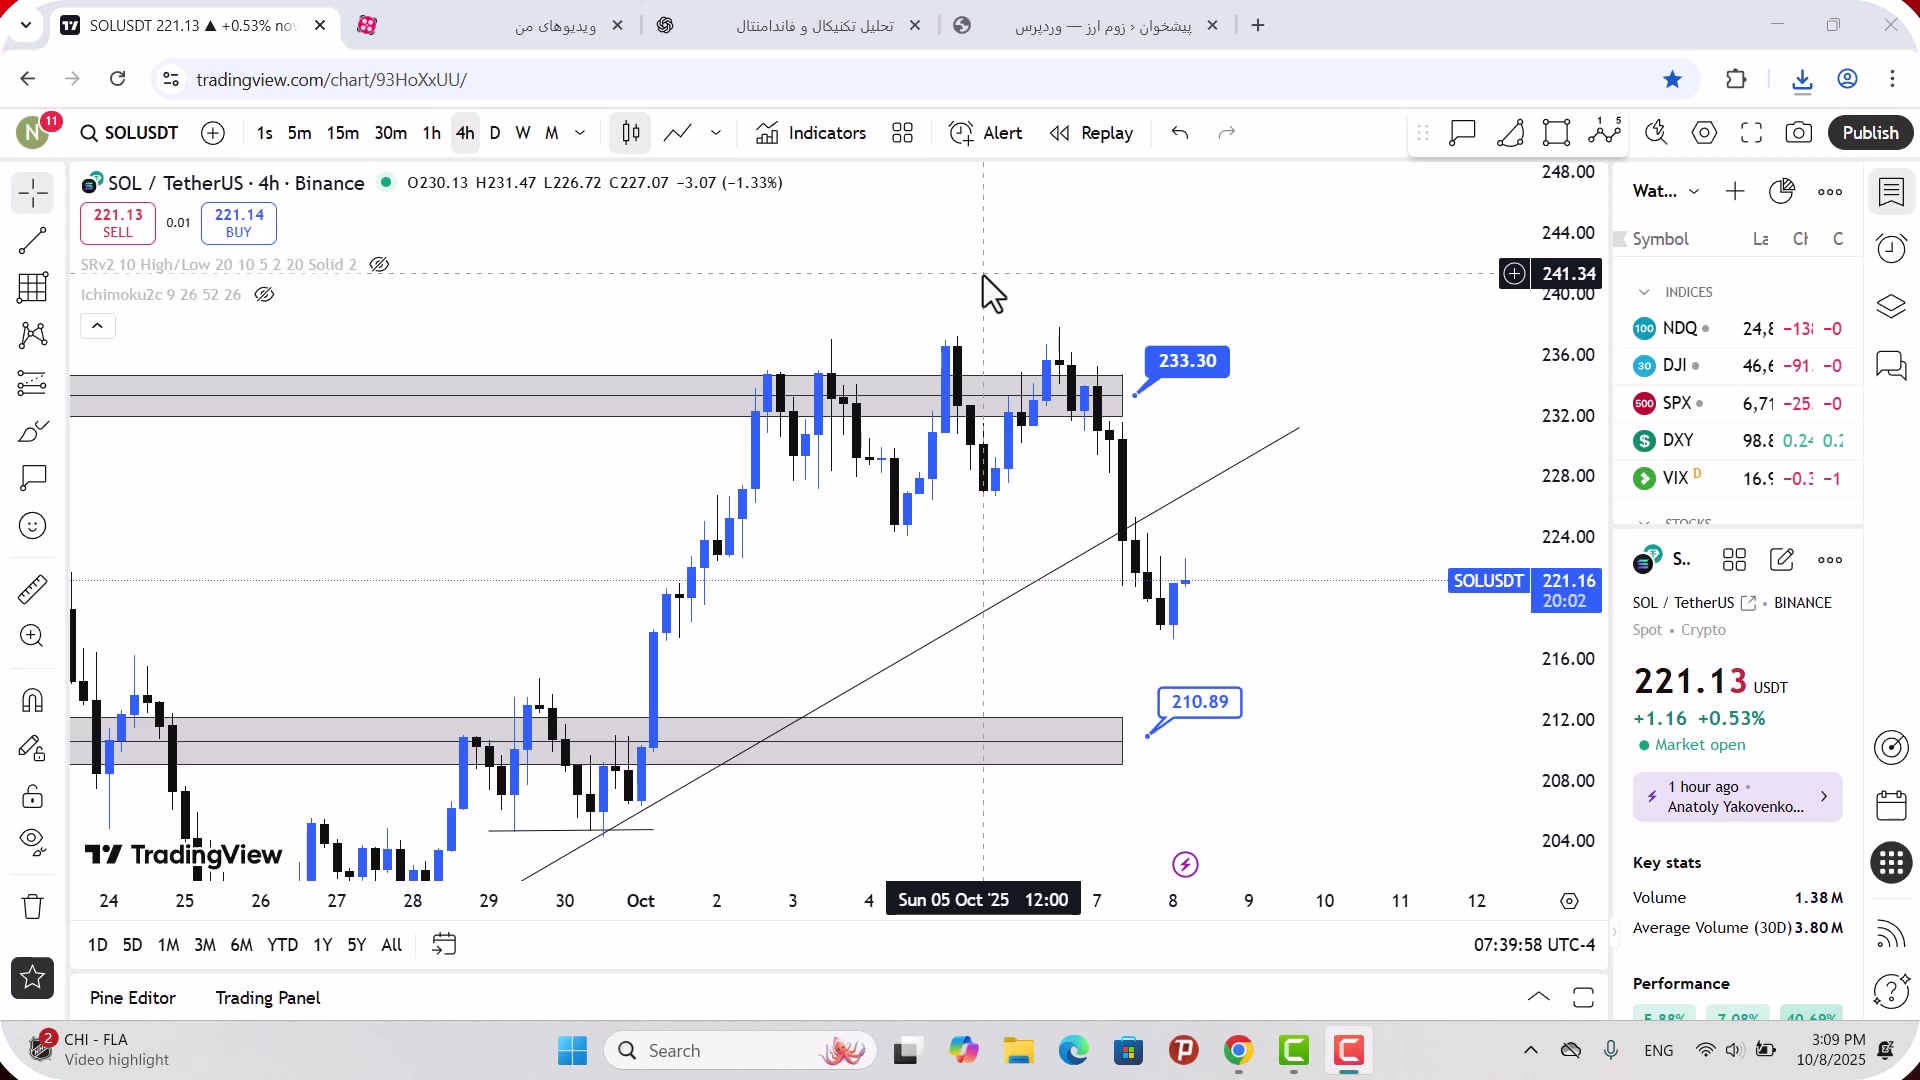Show the Ichimoku2c indicator
Image resolution: width=1920 pixels, height=1080 pixels.
pyautogui.click(x=264, y=295)
